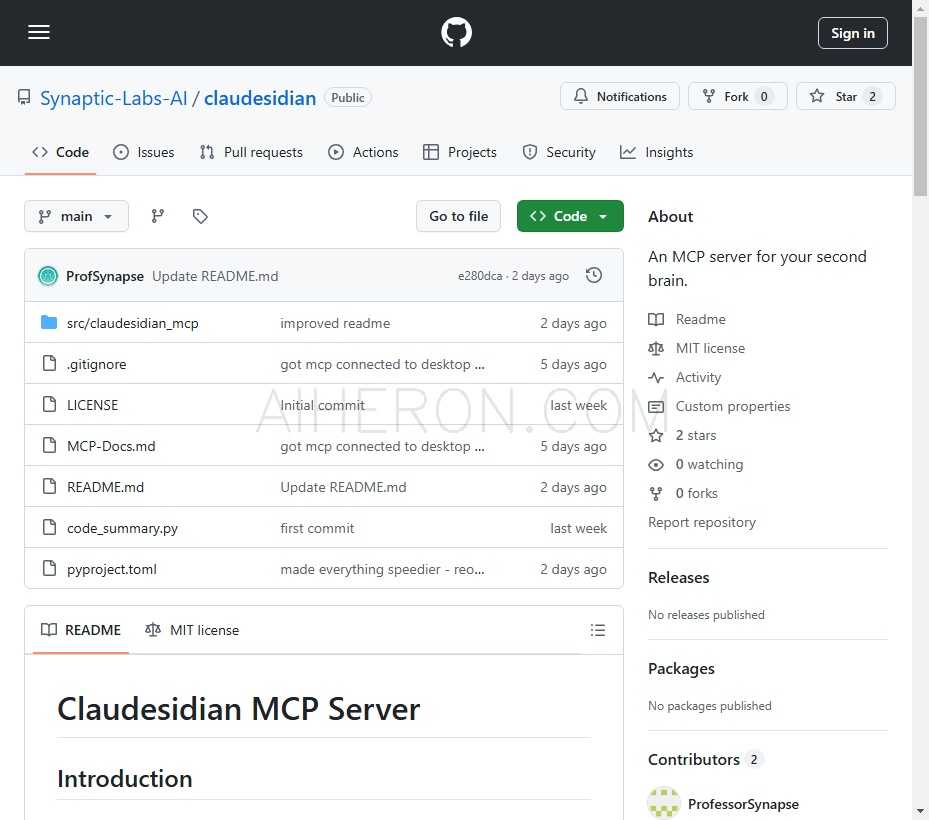Open the MCP-Docs.md file
The height and width of the screenshot is (820, 929).
[111, 446]
